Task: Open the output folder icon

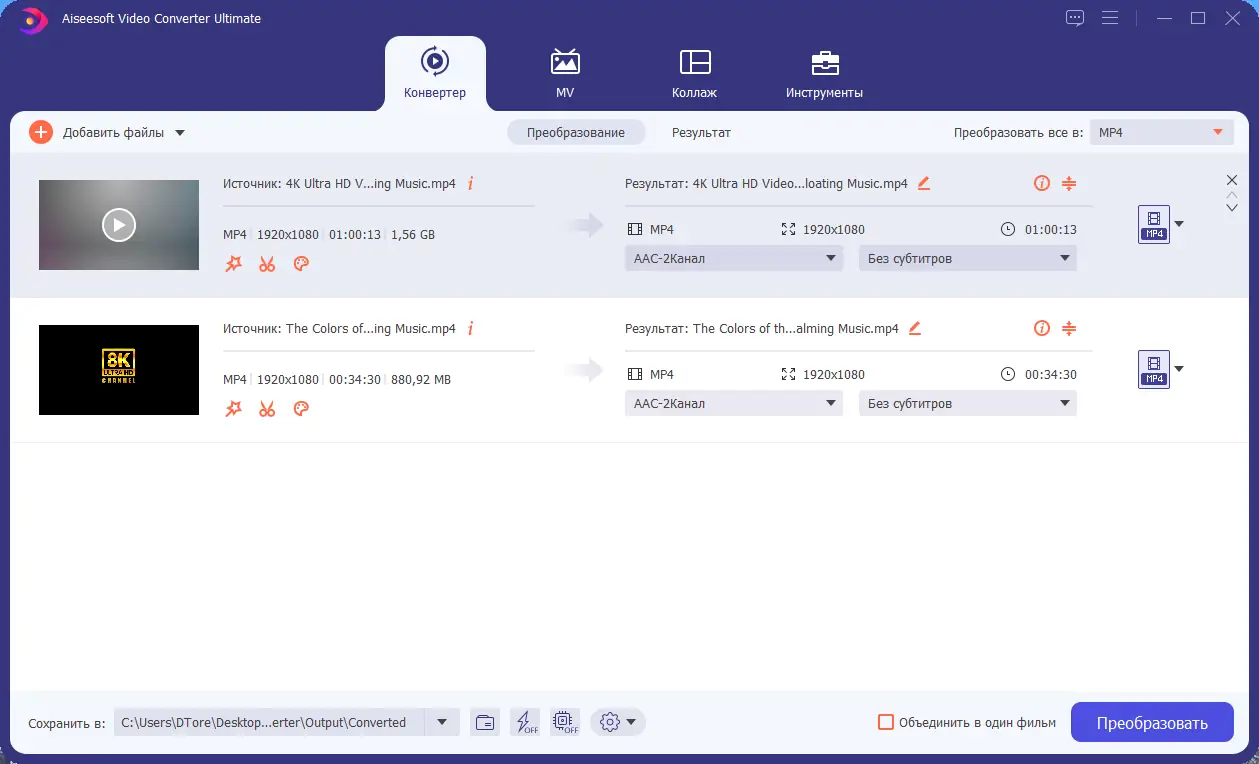Action: click(x=485, y=722)
